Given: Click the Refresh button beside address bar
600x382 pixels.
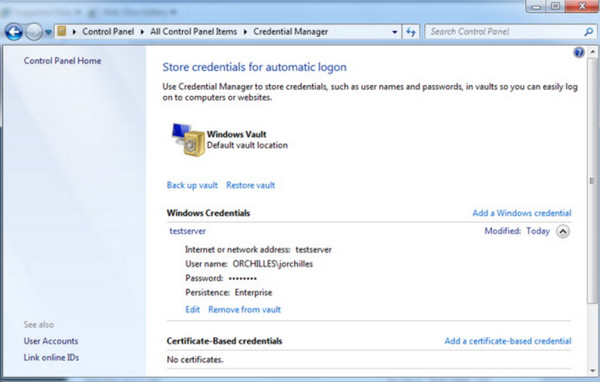Looking at the screenshot, I should pyautogui.click(x=411, y=32).
